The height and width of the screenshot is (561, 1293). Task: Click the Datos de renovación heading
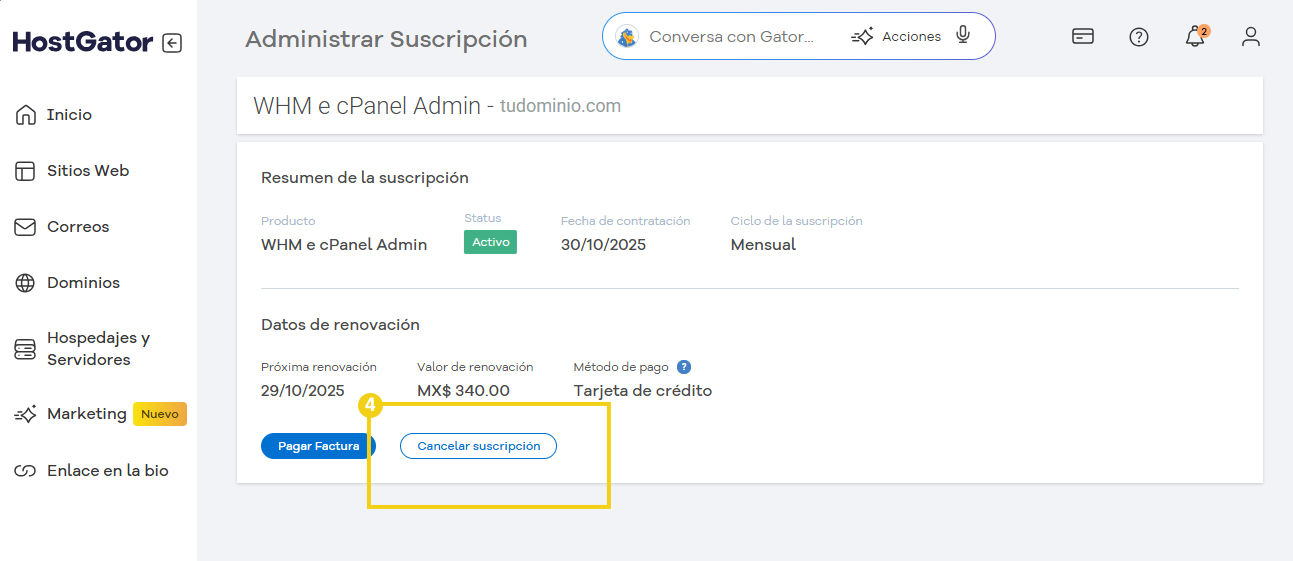340,325
